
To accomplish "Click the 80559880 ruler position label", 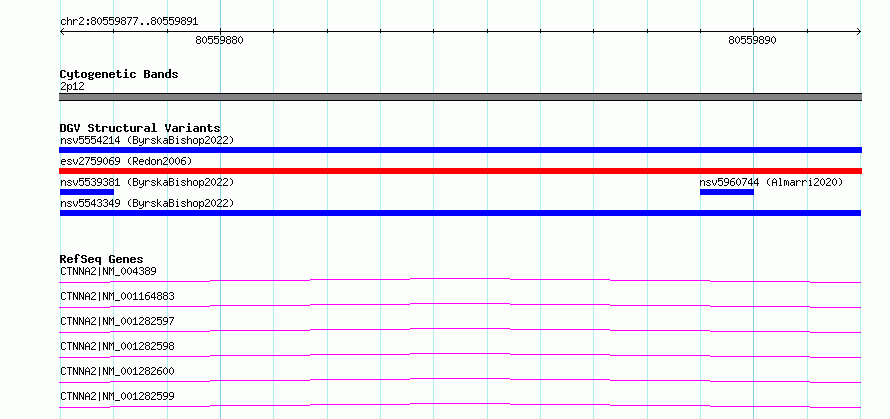I will (220, 40).
